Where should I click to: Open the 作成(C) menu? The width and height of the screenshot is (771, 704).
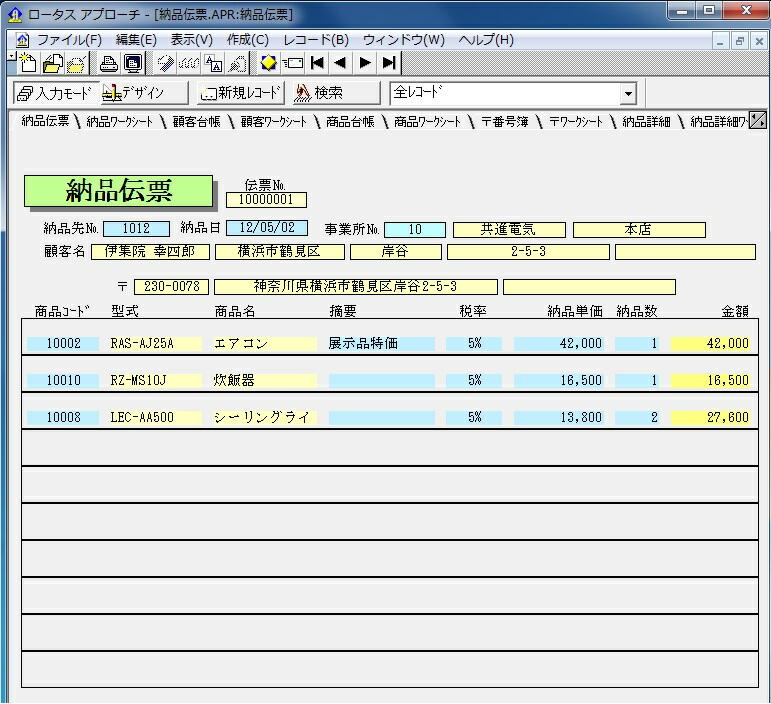248,40
